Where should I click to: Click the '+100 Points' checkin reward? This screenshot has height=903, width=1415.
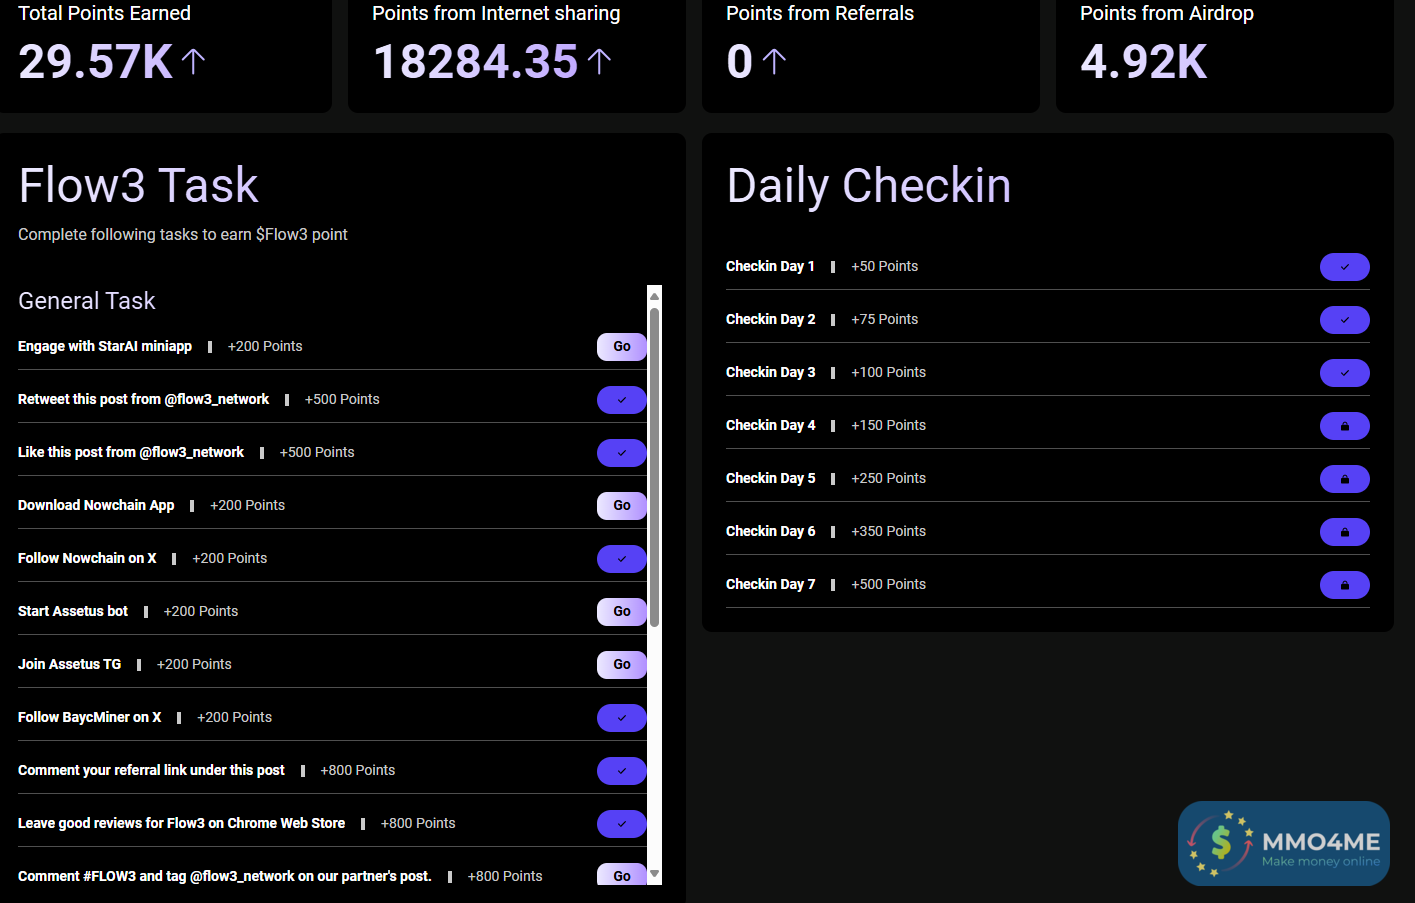coord(888,372)
